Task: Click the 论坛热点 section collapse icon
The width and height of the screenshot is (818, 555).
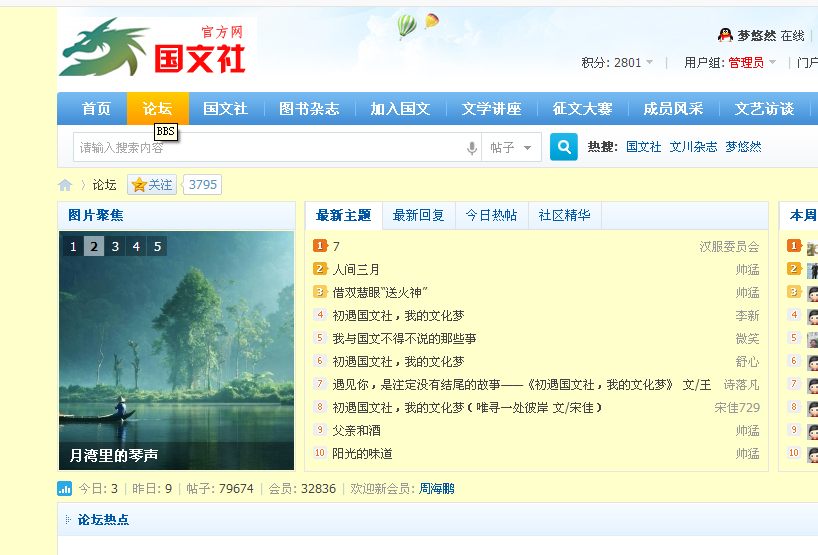Action: [x=68, y=520]
